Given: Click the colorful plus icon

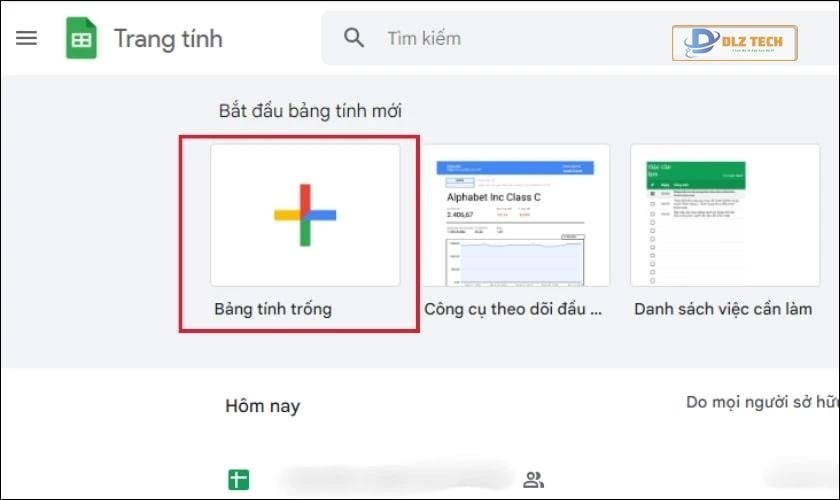Looking at the screenshot, I should point(305,215).
